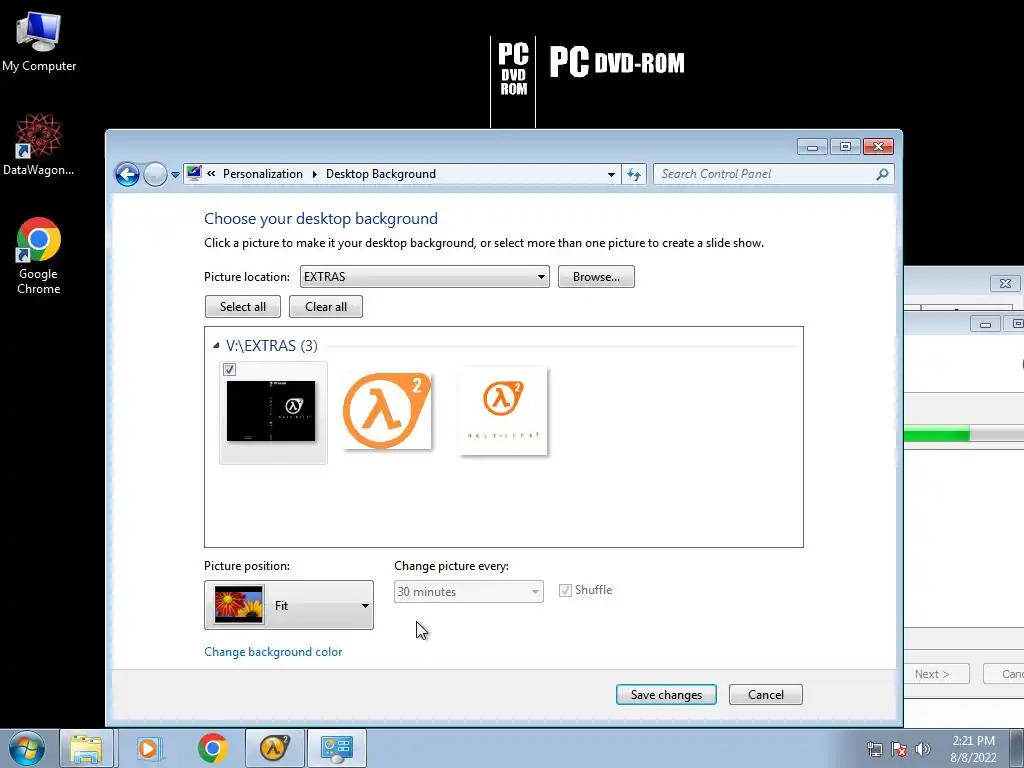Launch DataWagon desktop shortcut
Image resolution: width=1024 pixels, height=768 pixels.
click(x=39, y=144)
